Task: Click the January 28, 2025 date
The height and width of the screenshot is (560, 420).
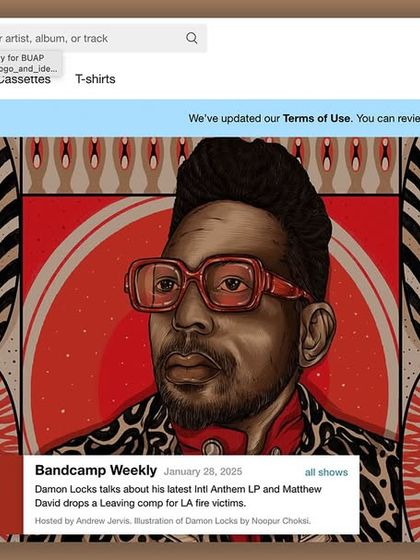Action: [203, 471]
